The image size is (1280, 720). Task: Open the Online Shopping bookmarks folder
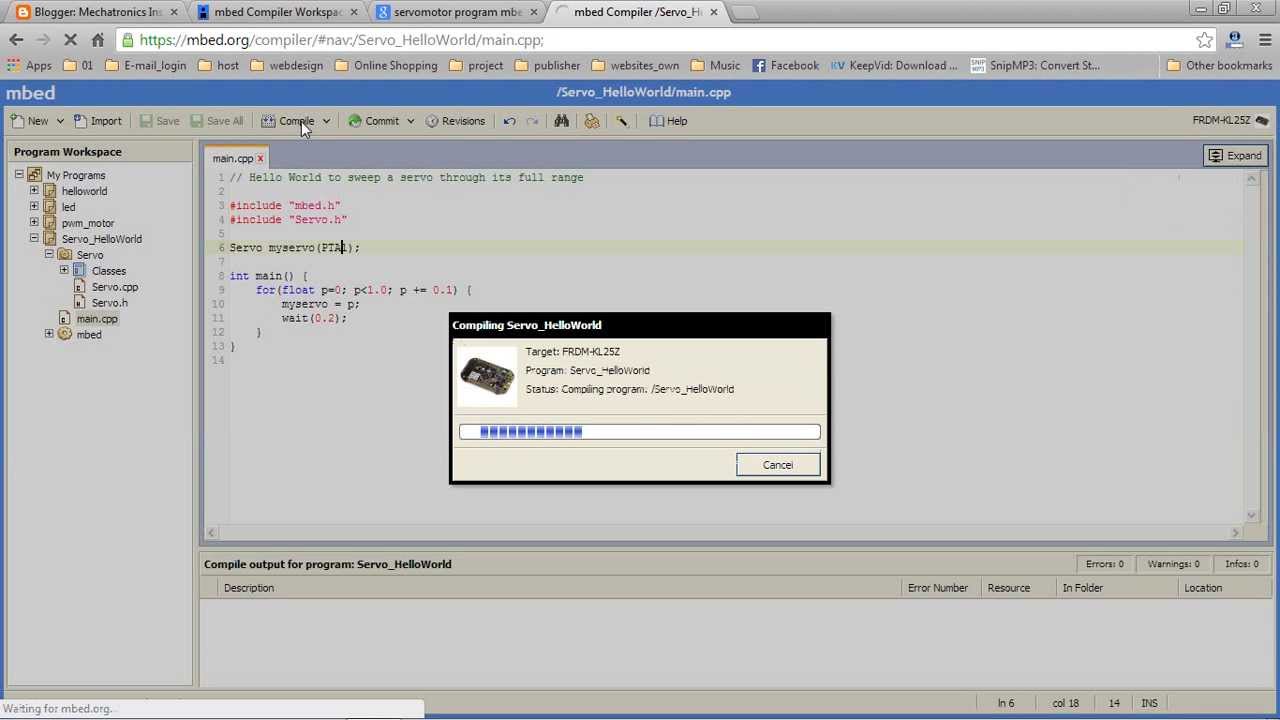386,65
